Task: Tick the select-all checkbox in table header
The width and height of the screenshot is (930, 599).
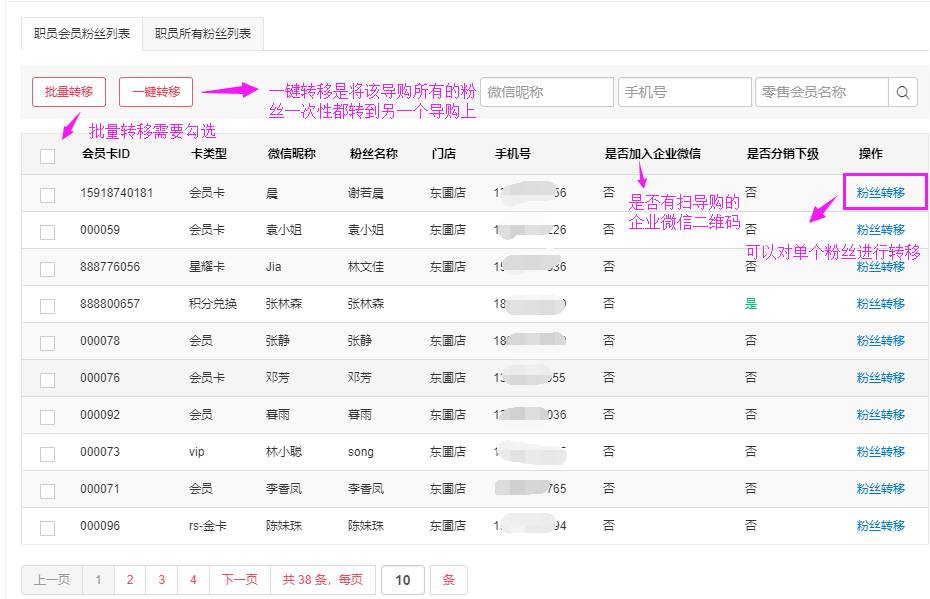Action: tap(47, 156)
